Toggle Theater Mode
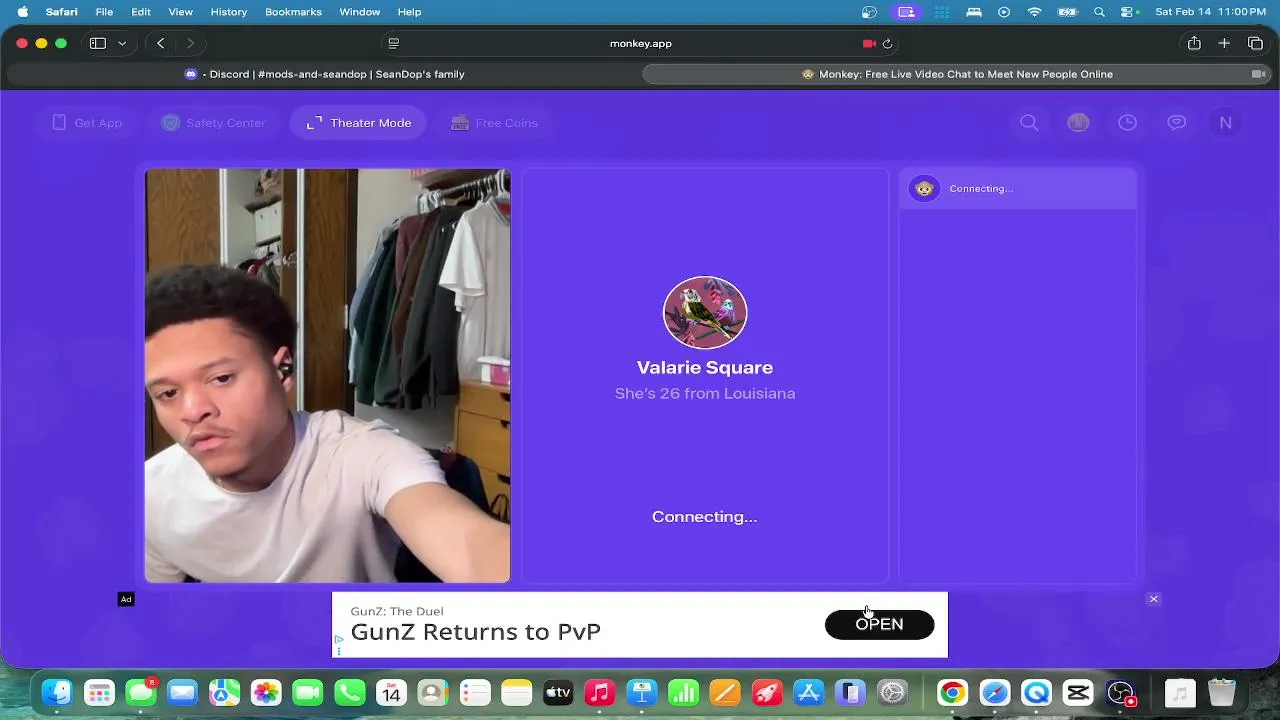 pyautogui.click(x=358, y=123)
